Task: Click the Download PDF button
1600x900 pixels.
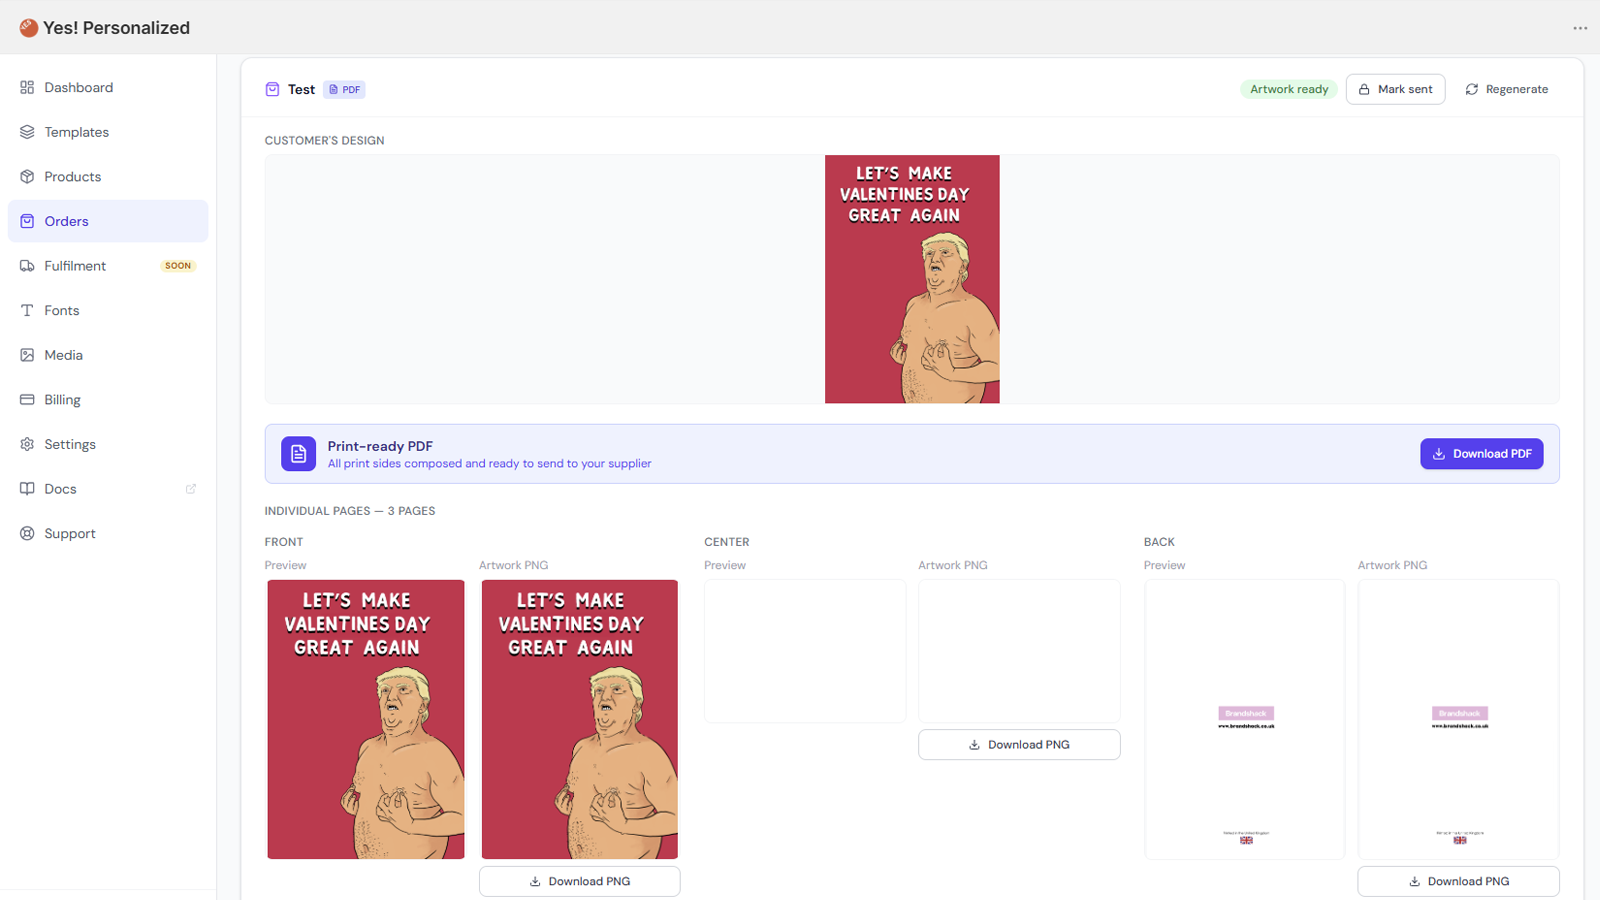Action: click(1482, 454)
